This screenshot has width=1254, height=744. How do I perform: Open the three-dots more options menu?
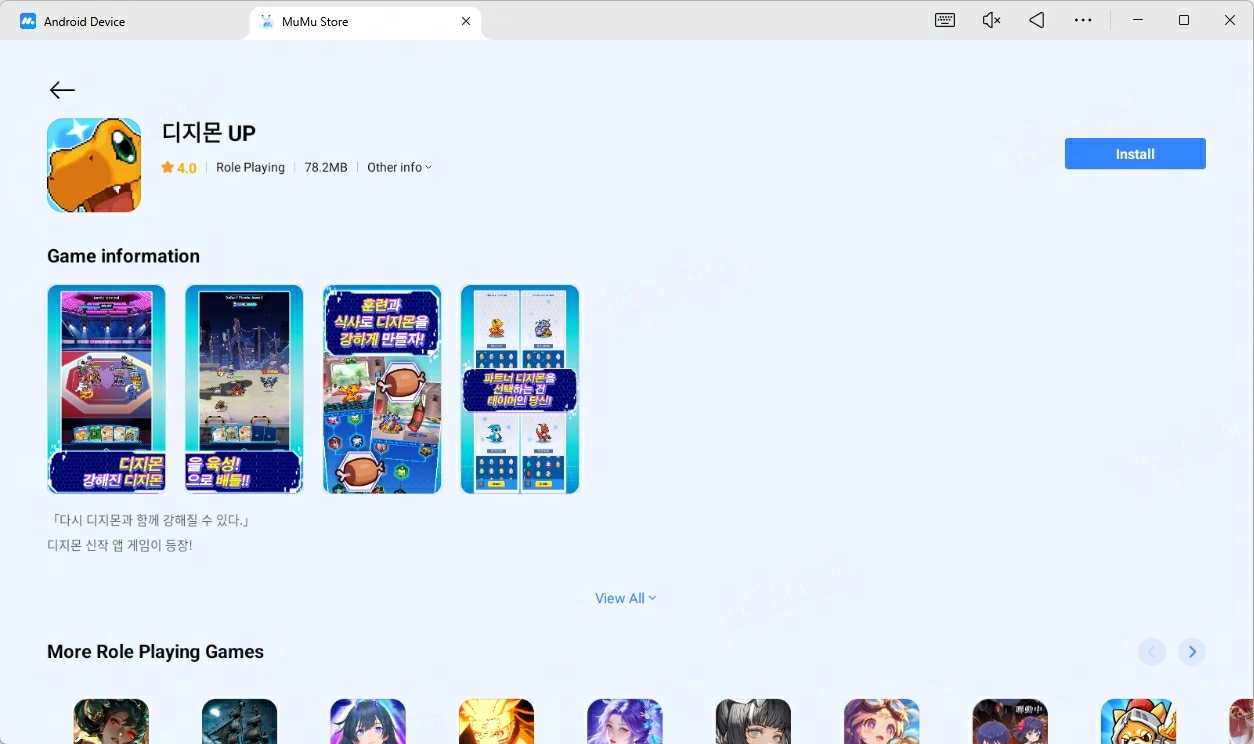click(1083, 20)
